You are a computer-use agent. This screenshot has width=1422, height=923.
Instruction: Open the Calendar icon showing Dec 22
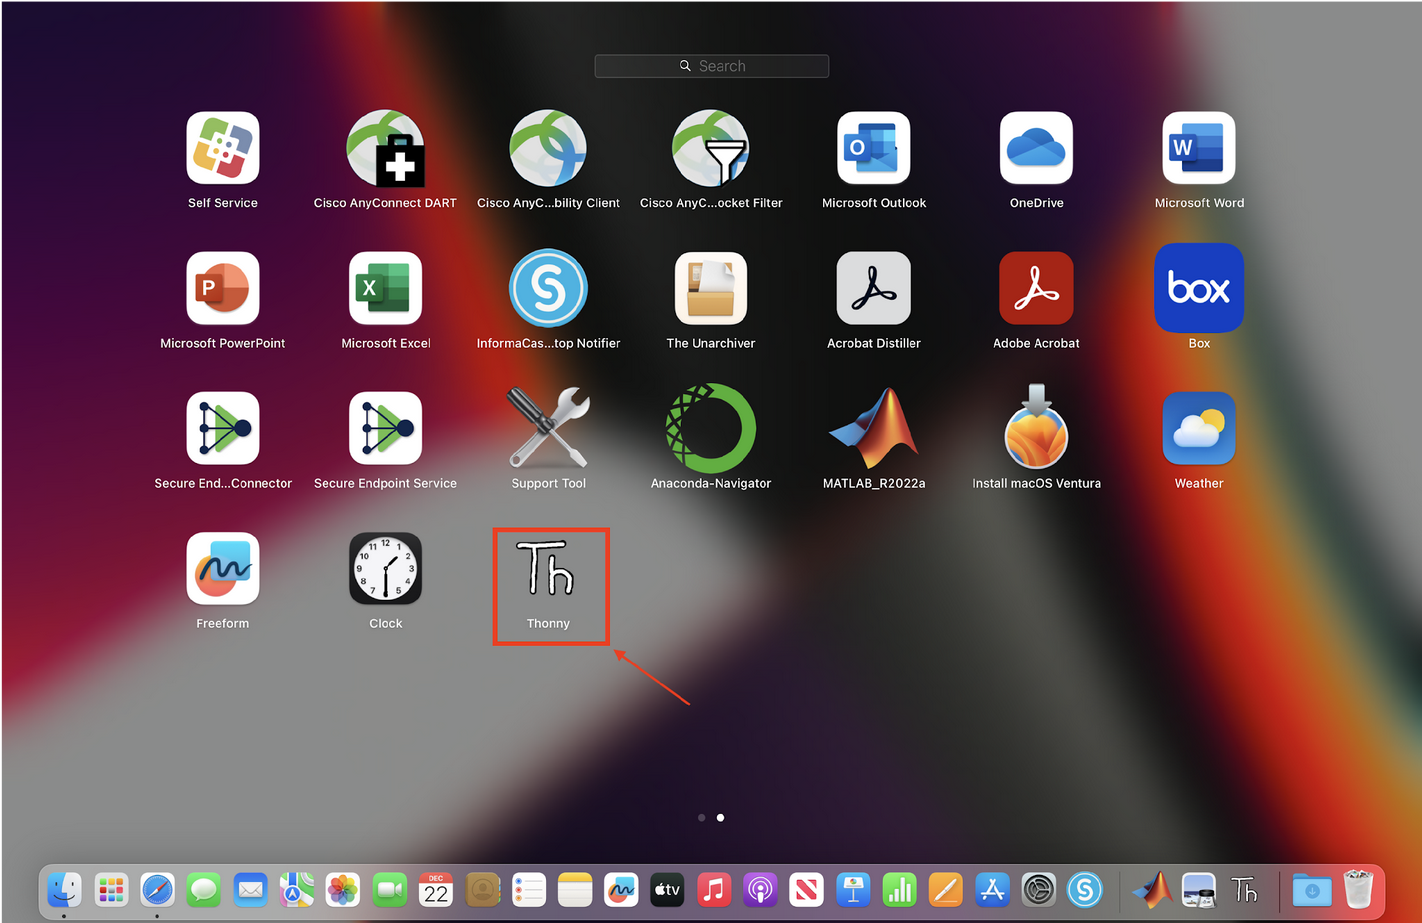coord(436,889)
